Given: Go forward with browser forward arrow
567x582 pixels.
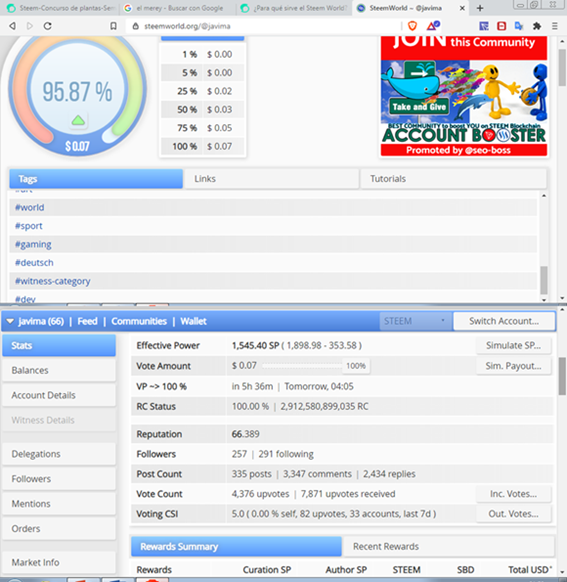Looking at the screenshot, I should tap(30, 26).
